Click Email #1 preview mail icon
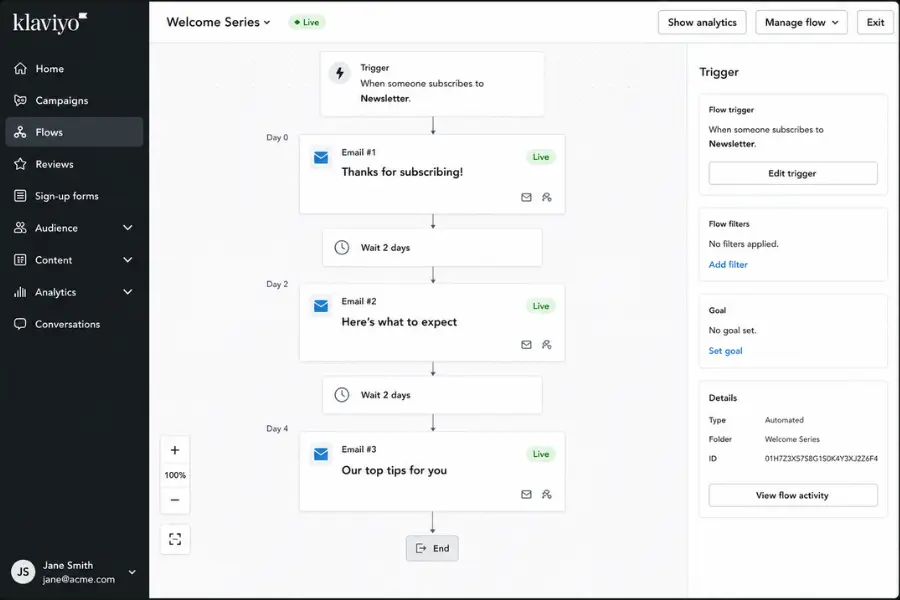The height and width of the screenshot is (600, 900). pyautogui.click(x=526, y=197)
